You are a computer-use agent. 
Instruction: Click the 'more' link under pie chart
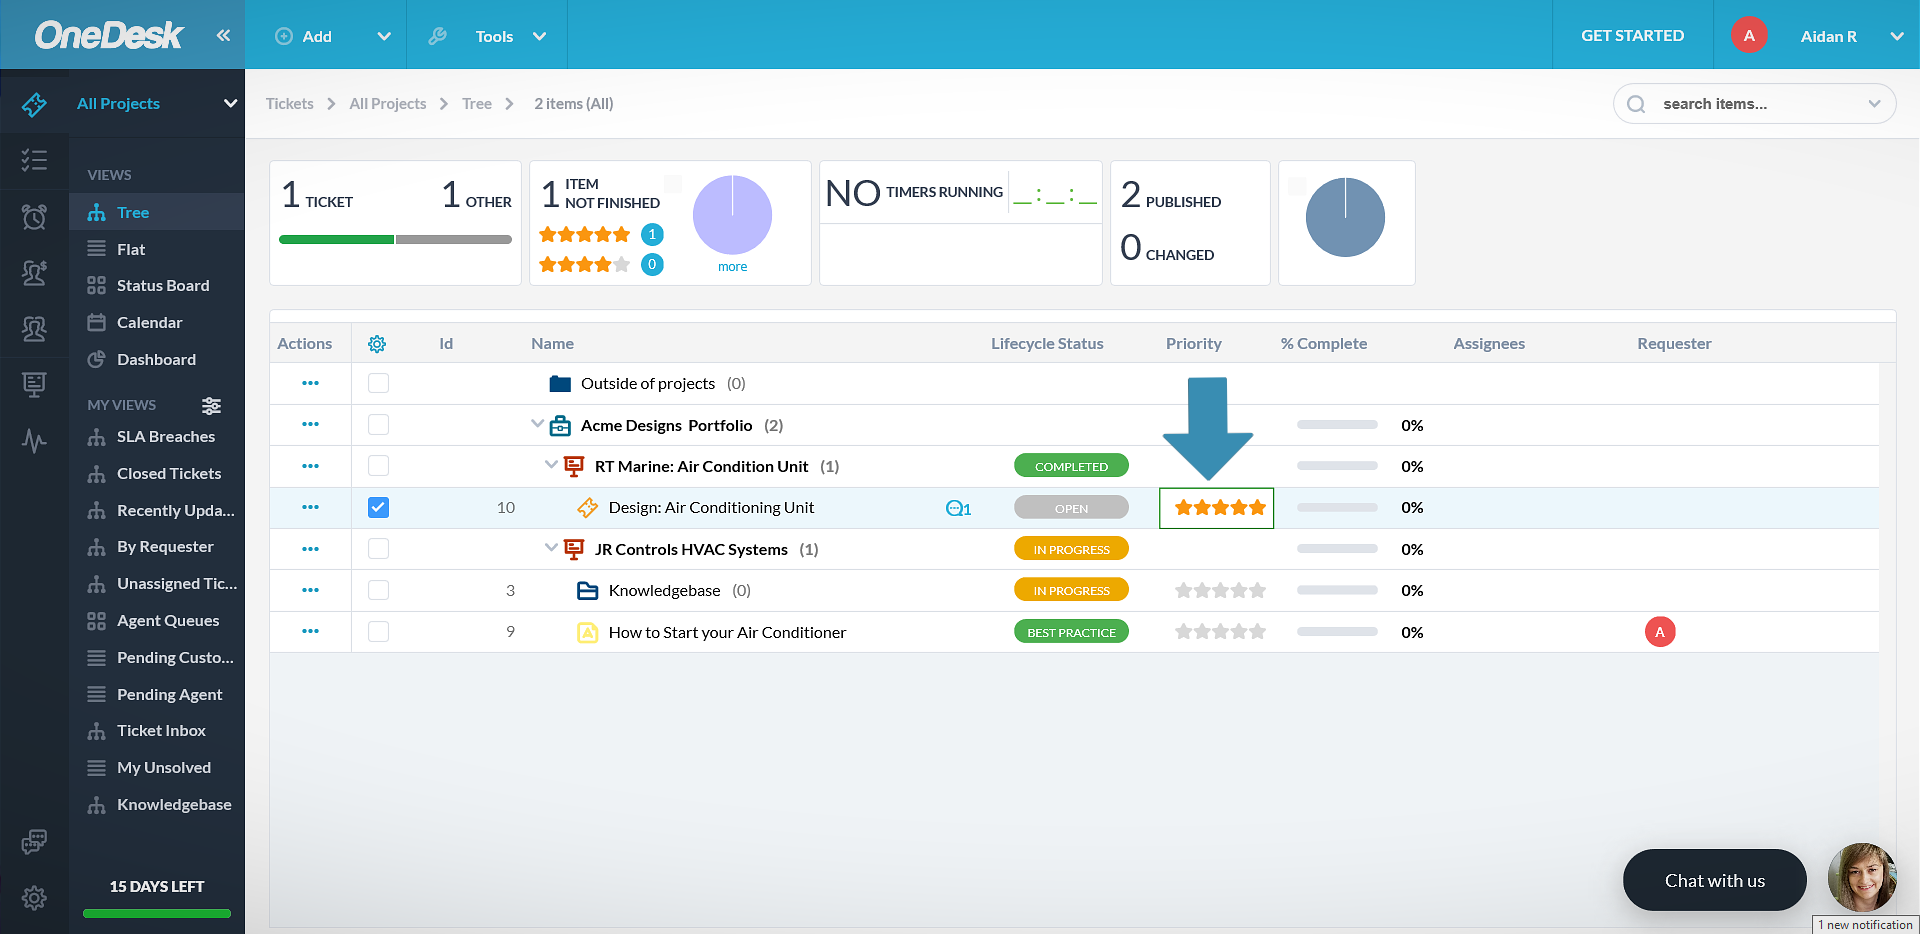732,267
